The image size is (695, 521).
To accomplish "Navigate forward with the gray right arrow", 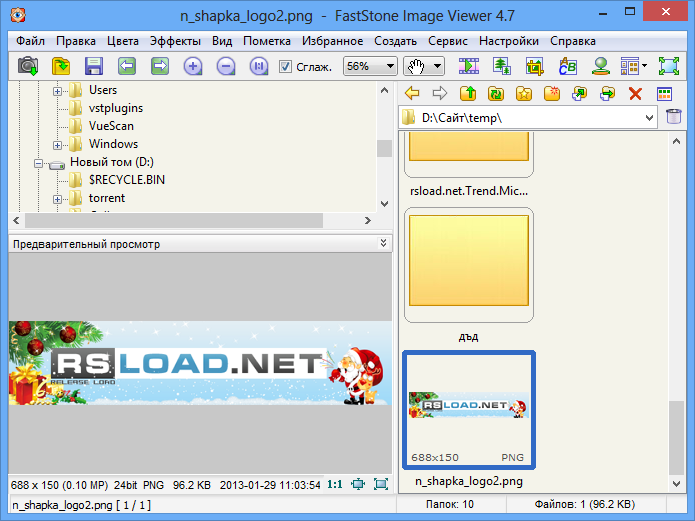I will [x=440, y=94].
